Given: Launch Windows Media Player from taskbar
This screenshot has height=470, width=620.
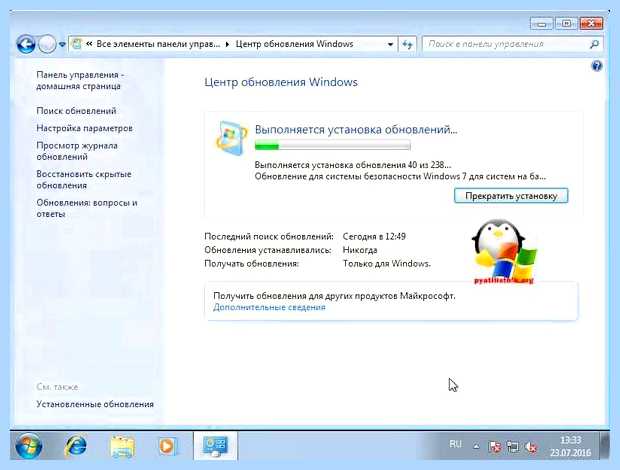Looking at the screenshot, I should coord(168,446).
